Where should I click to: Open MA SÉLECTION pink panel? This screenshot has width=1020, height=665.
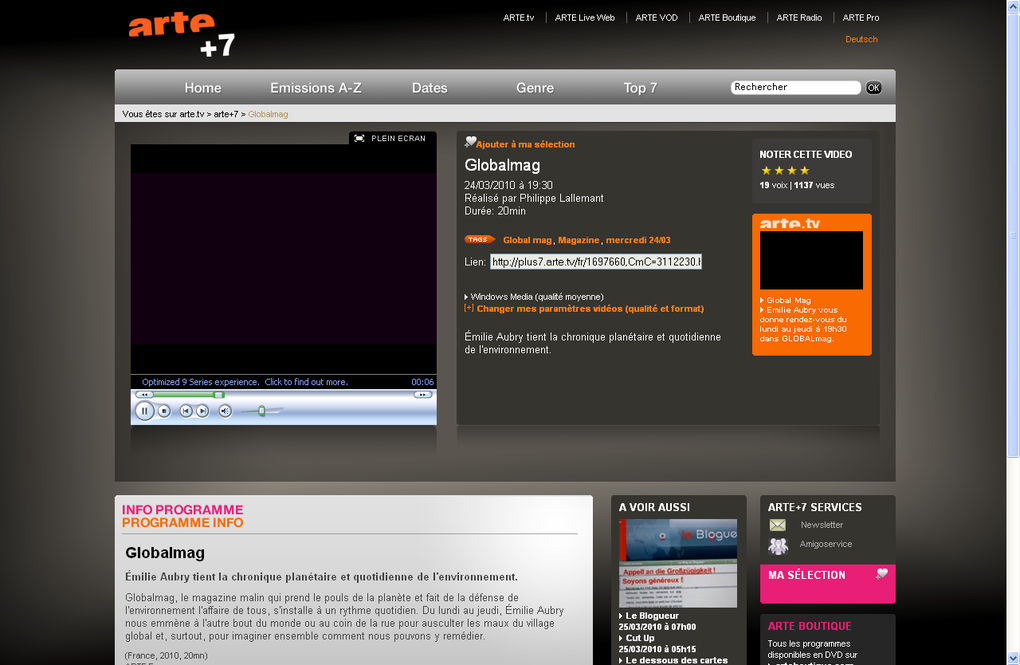point(827,584)
